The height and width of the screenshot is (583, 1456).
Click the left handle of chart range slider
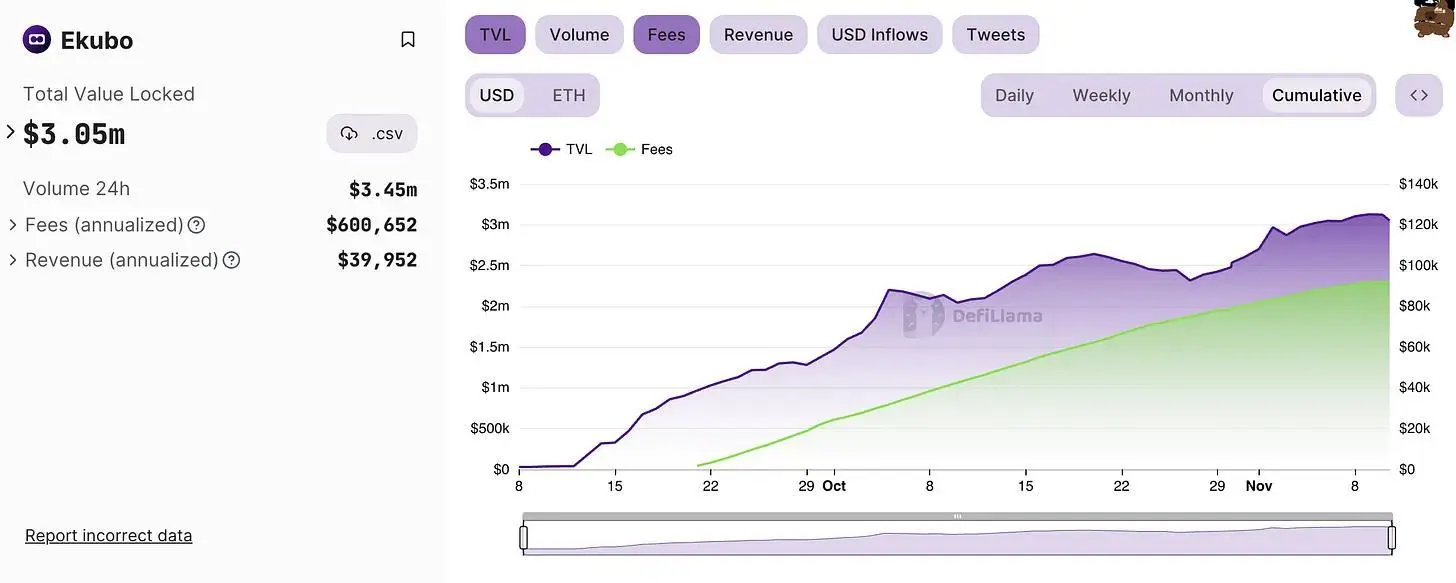(x=523, y=538)
